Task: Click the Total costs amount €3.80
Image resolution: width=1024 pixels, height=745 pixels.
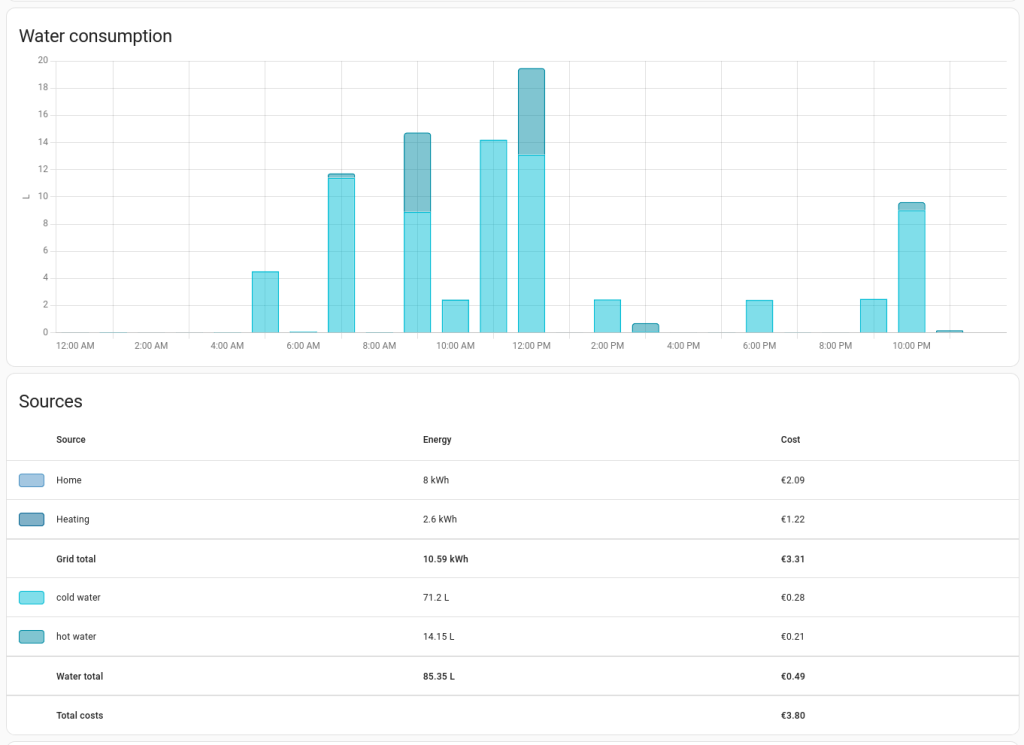Action: (x=792, y=715)
